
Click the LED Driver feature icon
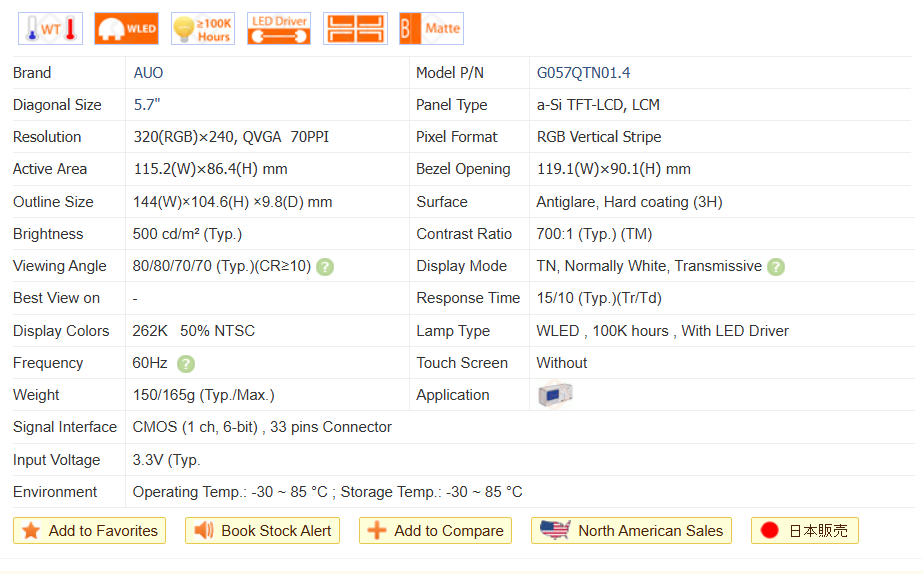coord(279,29)
